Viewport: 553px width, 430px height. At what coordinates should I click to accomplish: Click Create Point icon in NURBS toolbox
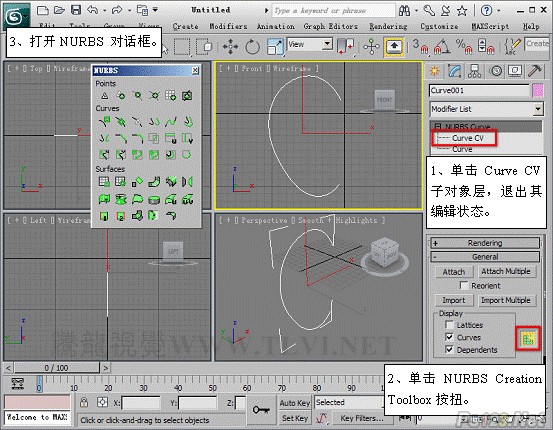[x=104, y=96]
